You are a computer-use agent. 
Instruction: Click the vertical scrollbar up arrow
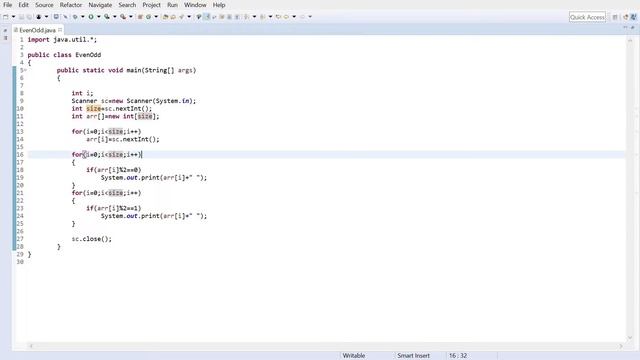(x=630, y=40)
